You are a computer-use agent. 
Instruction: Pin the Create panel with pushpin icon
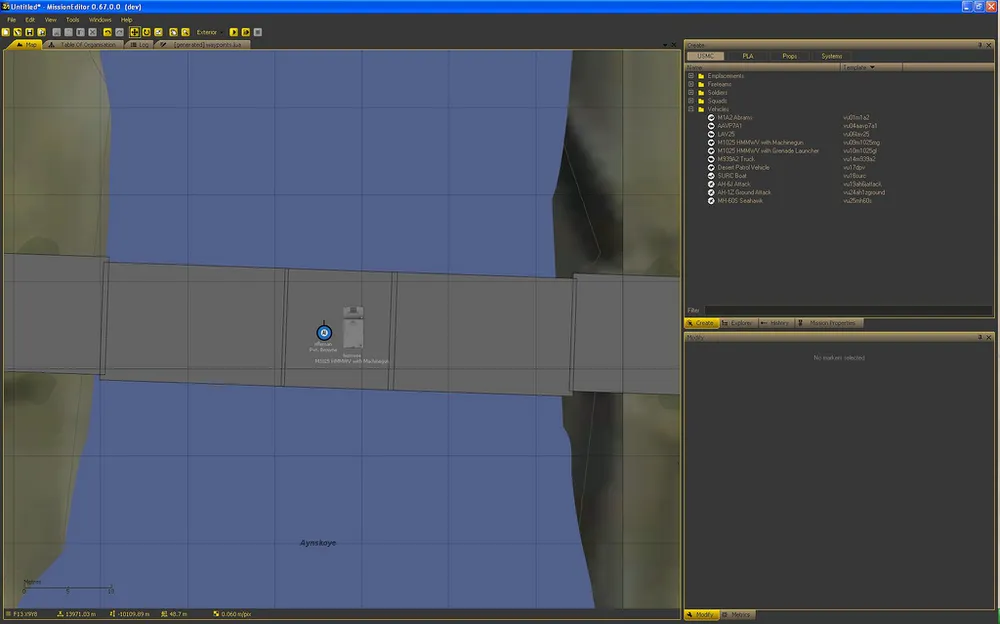tap(978, 45)
